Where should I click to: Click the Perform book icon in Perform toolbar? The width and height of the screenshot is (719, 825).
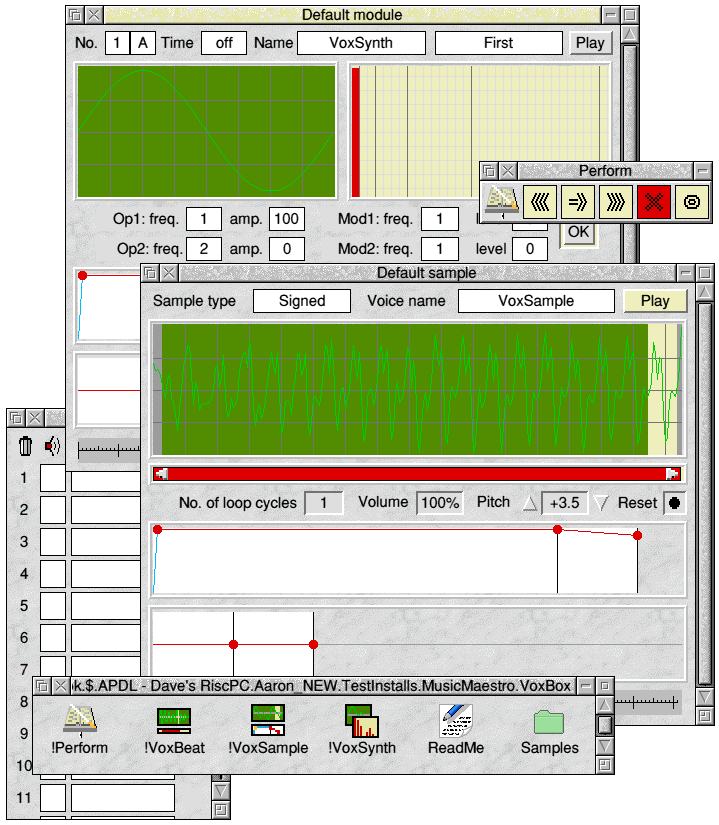[502, 202]
